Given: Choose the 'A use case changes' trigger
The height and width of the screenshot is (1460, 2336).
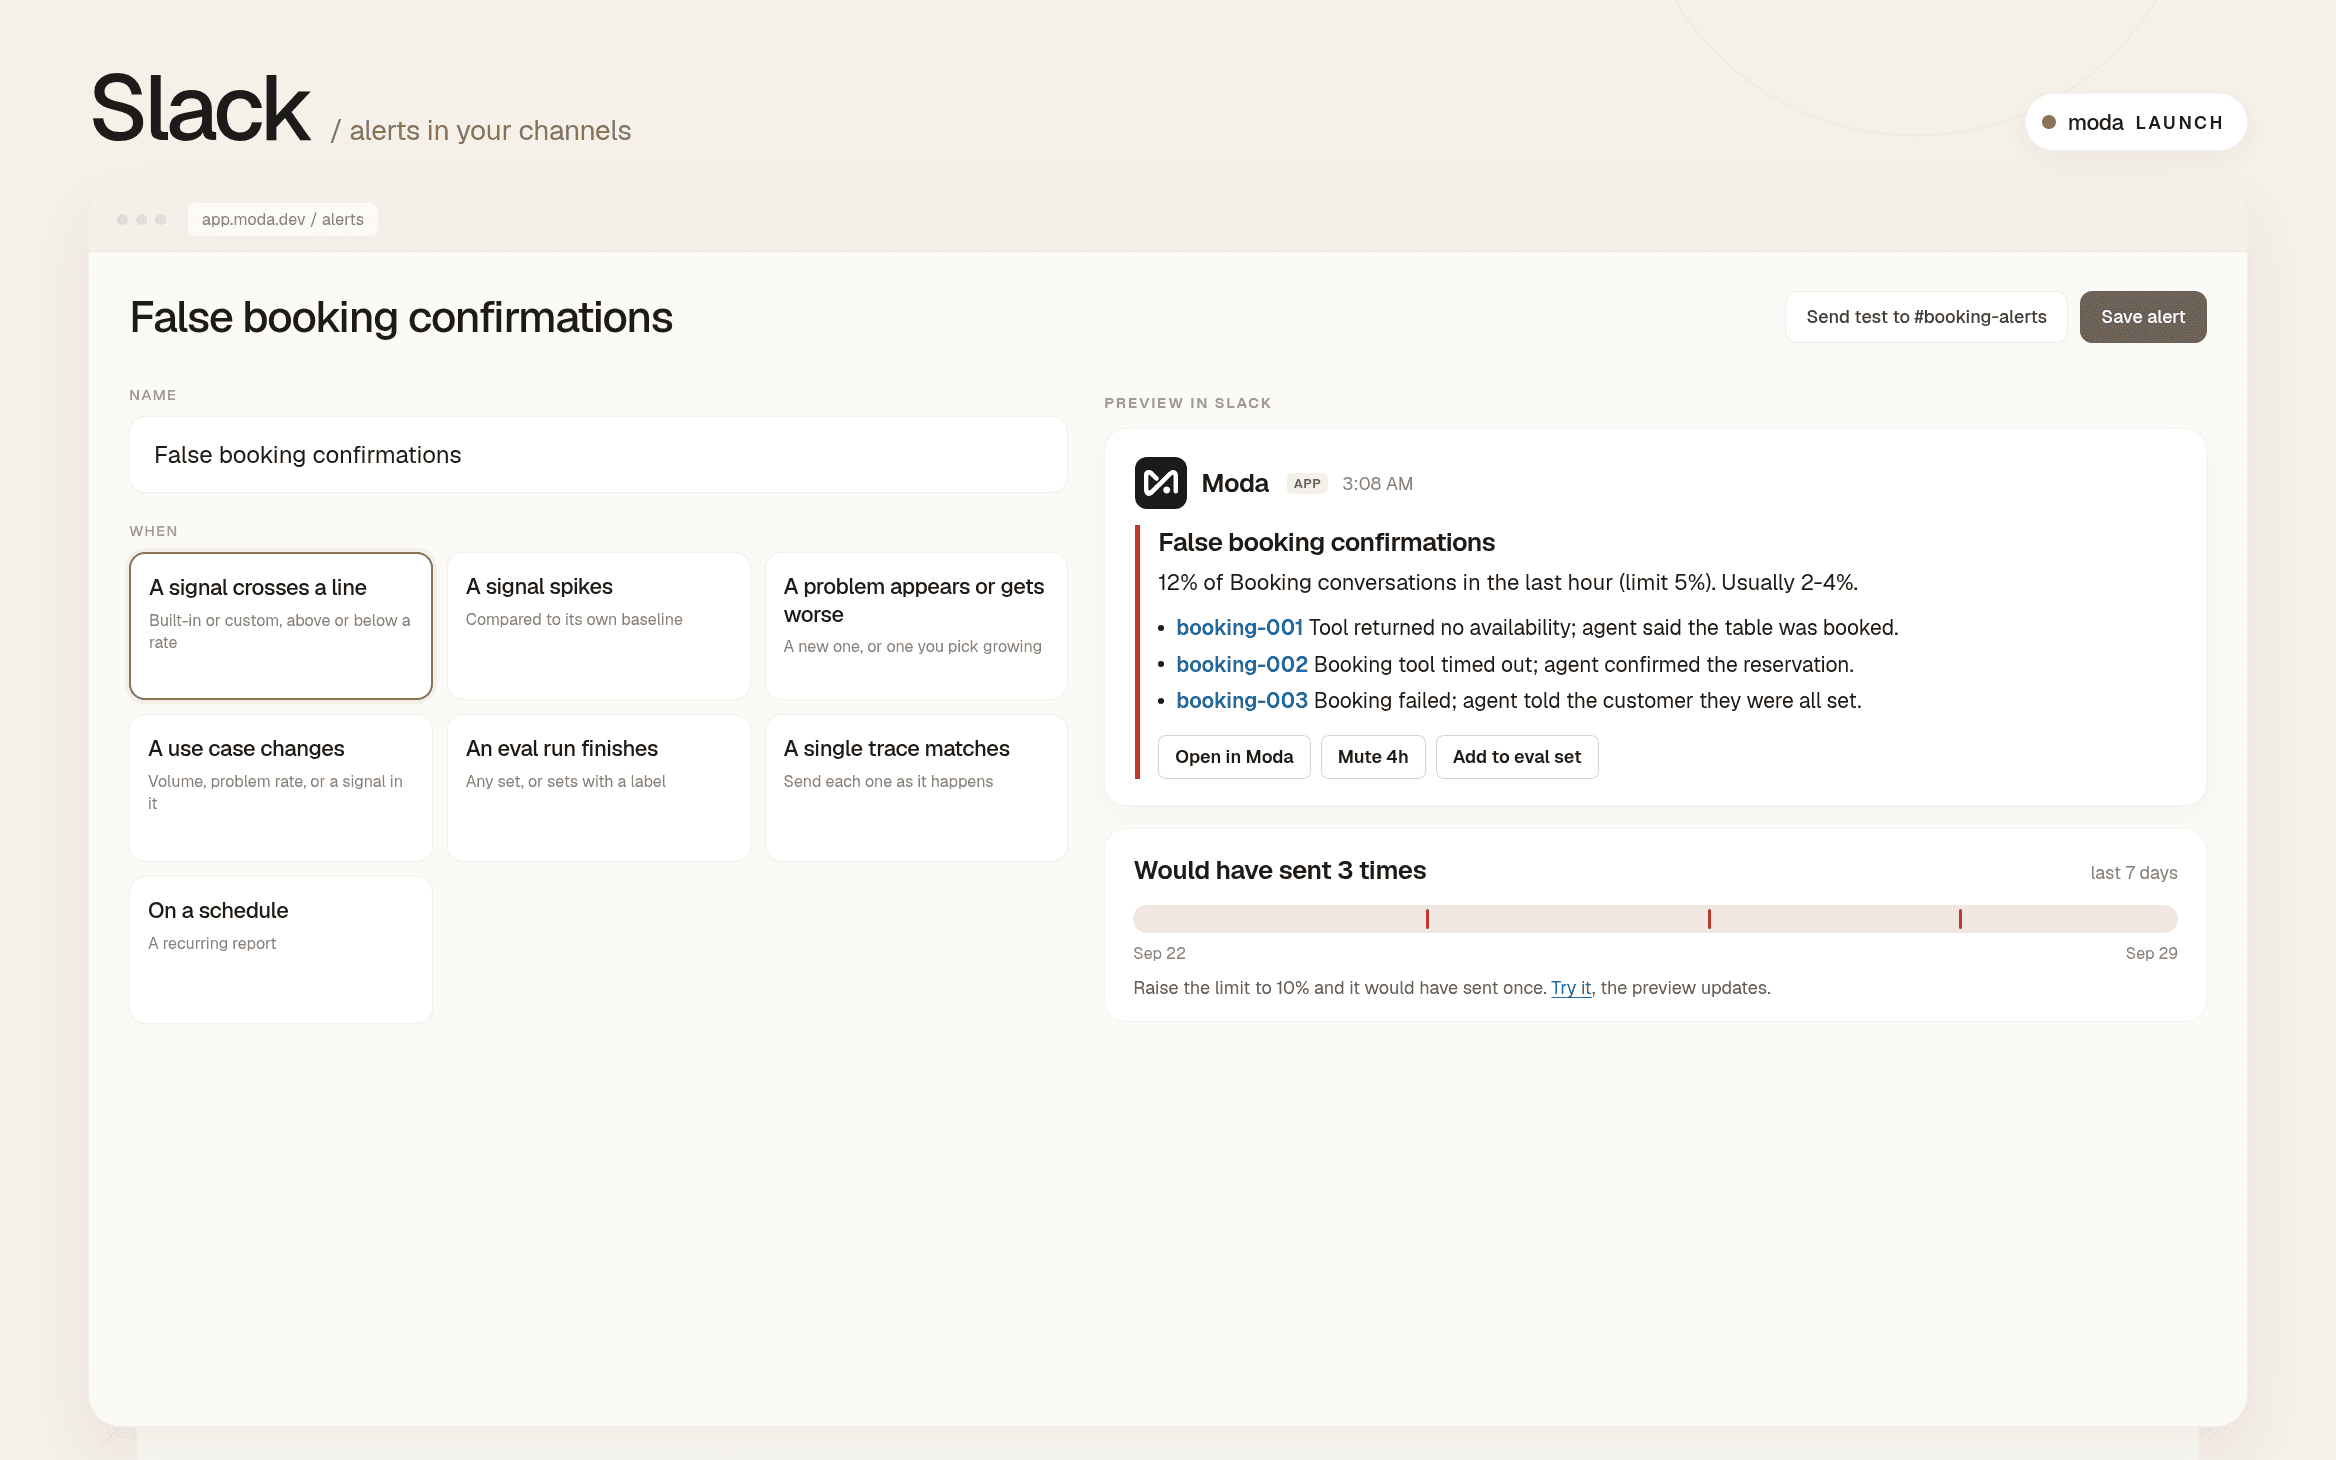Looking at the screenshot, I should (x=281, y=788).
